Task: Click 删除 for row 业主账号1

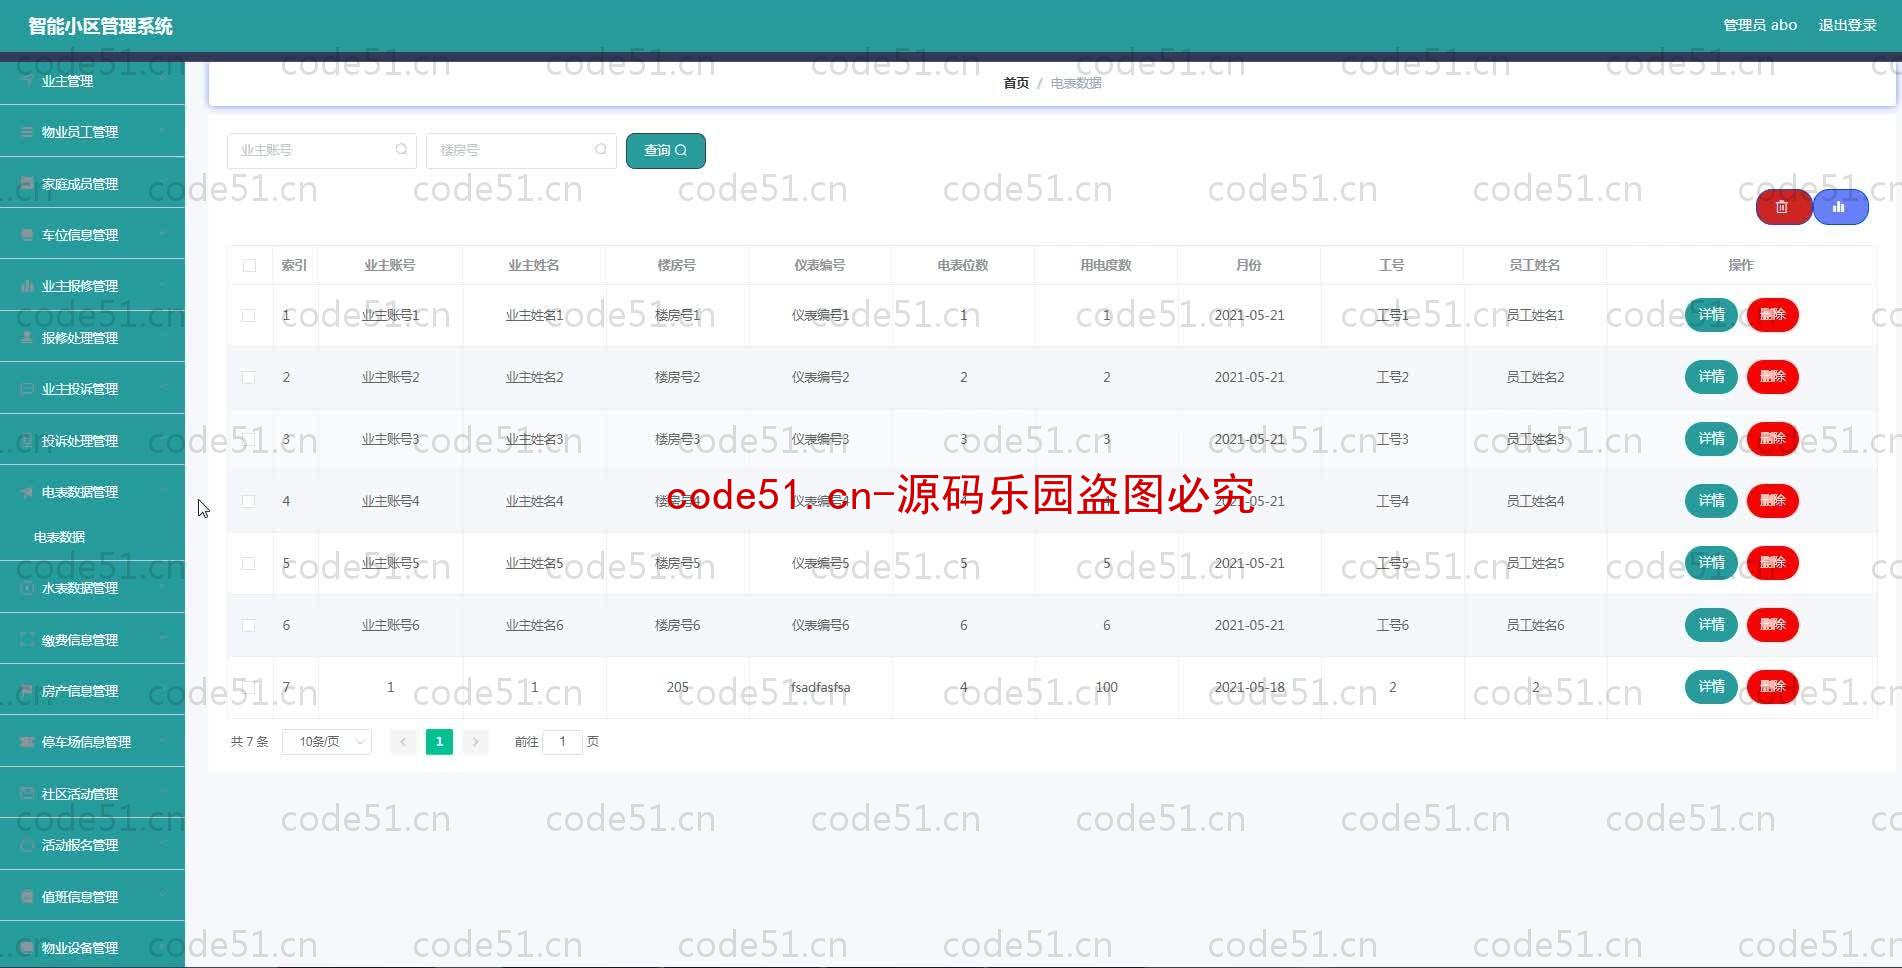Action: coord(1773,315)
